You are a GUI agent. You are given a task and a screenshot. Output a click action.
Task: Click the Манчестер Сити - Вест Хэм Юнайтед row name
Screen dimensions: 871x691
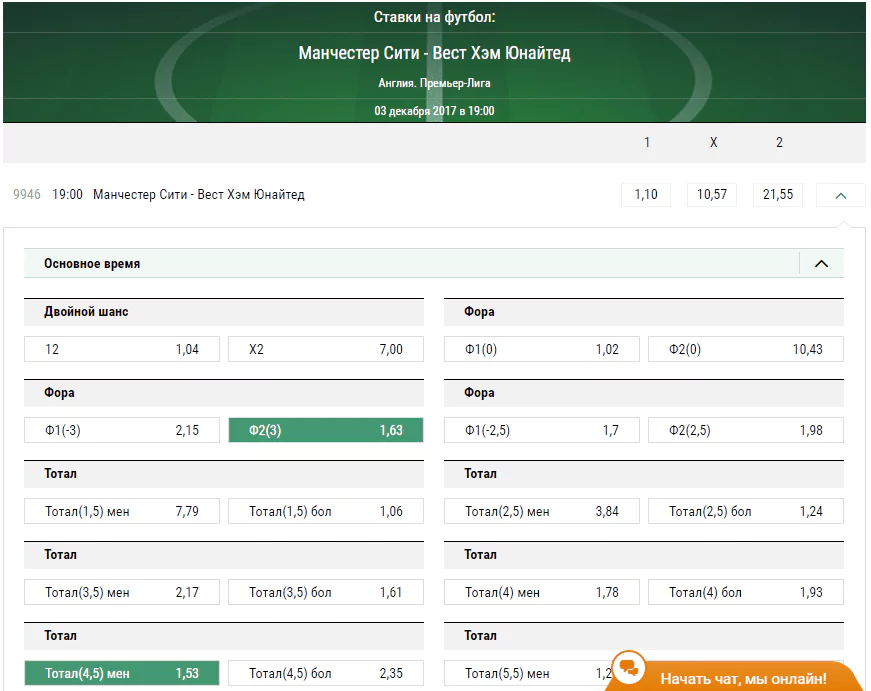(x=199, y=194)
